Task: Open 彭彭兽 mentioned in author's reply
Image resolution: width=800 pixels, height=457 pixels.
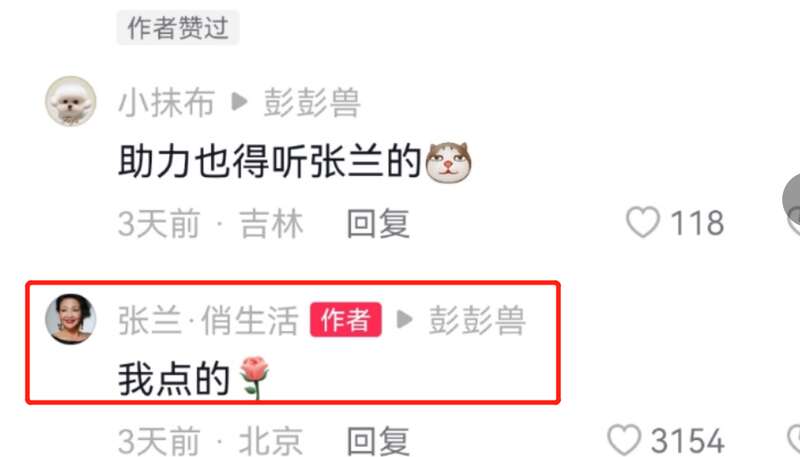Action: coord(477,320)
